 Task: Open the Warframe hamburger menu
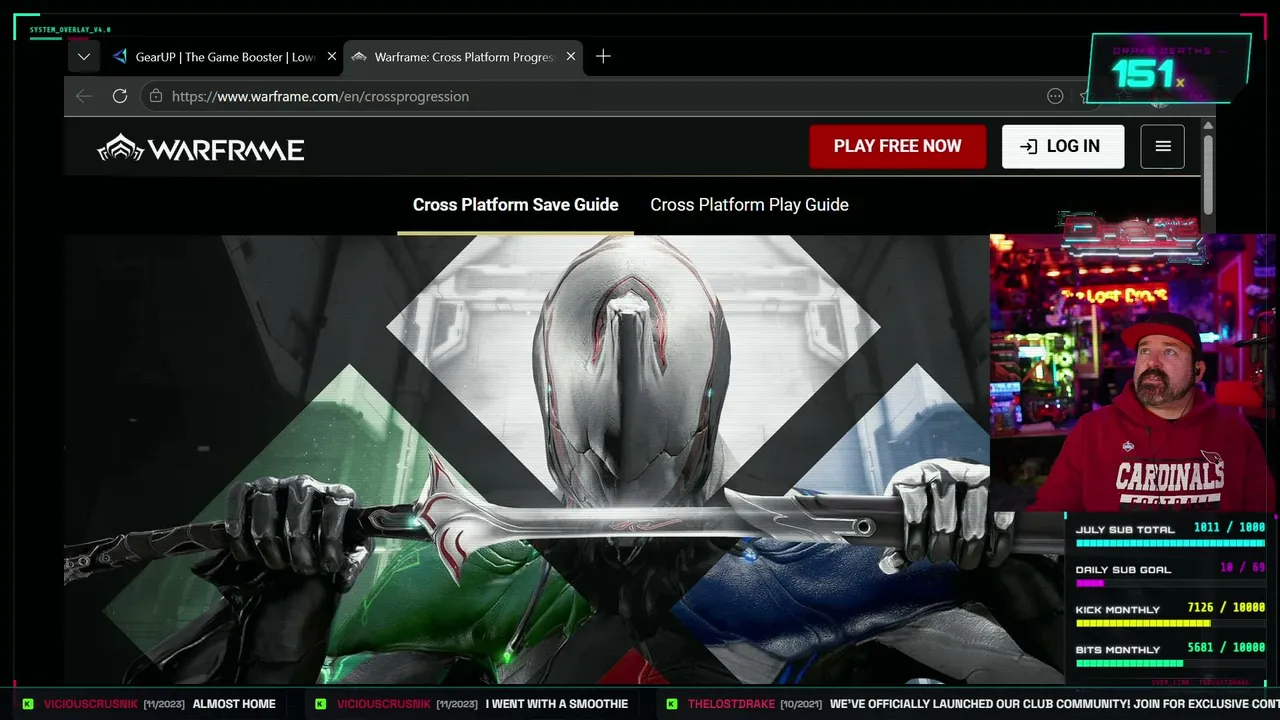(x=1163, y=146)
